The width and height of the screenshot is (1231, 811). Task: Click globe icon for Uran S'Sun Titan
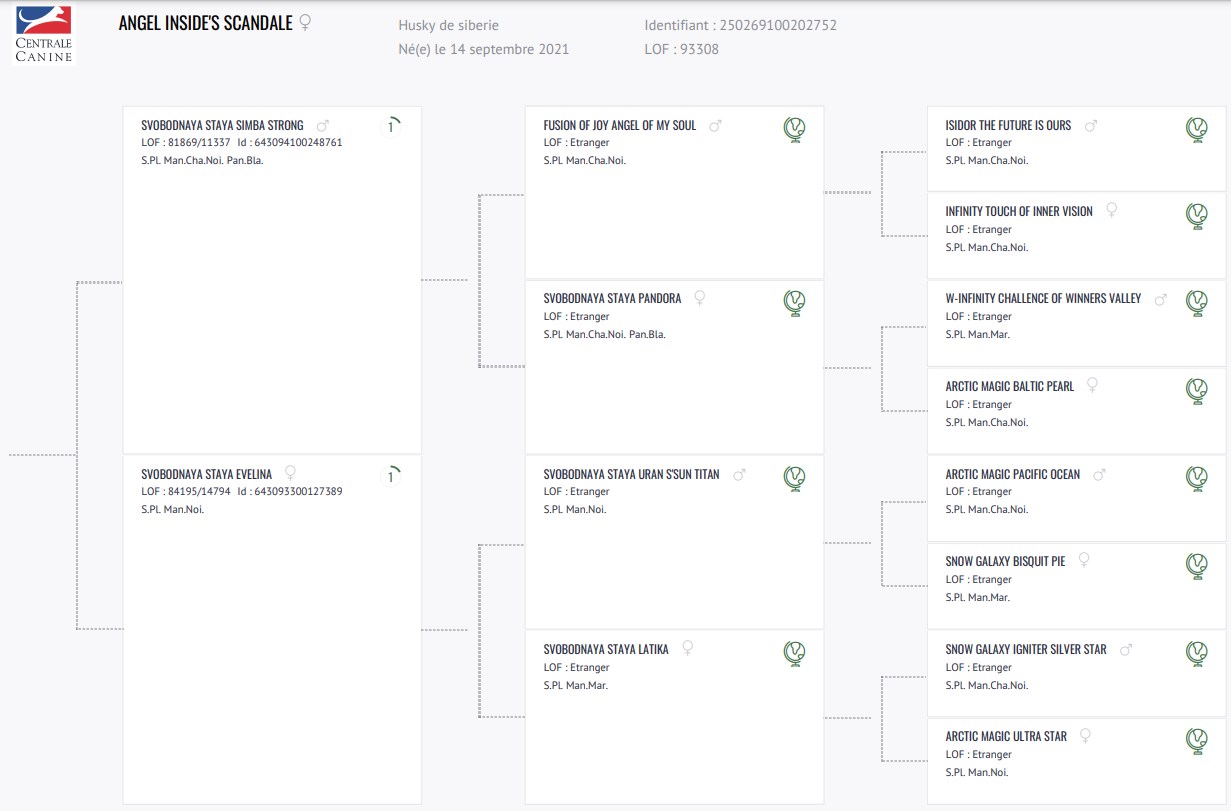click(x=794, y=479)
